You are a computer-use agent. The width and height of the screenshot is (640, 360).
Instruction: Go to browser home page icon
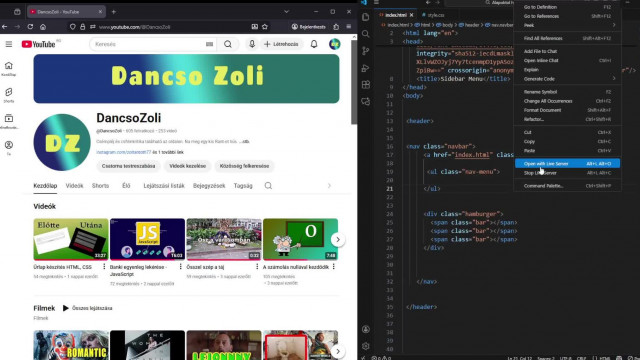click(43, 27)
